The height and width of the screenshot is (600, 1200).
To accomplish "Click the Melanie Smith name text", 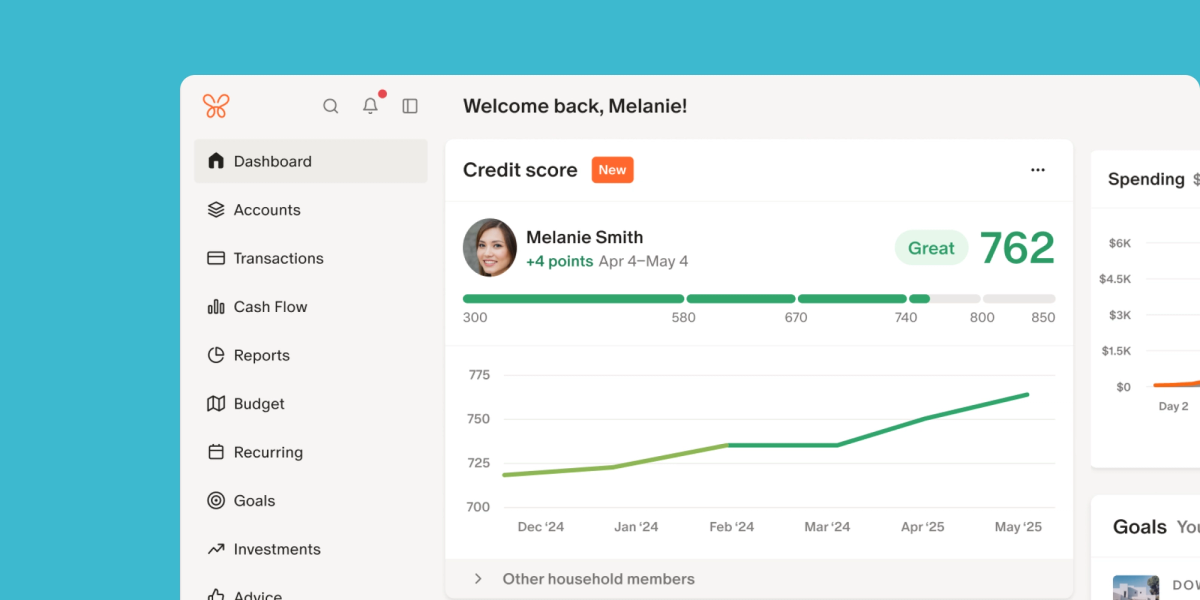I will pyautogui.click(x=585, y=237).
